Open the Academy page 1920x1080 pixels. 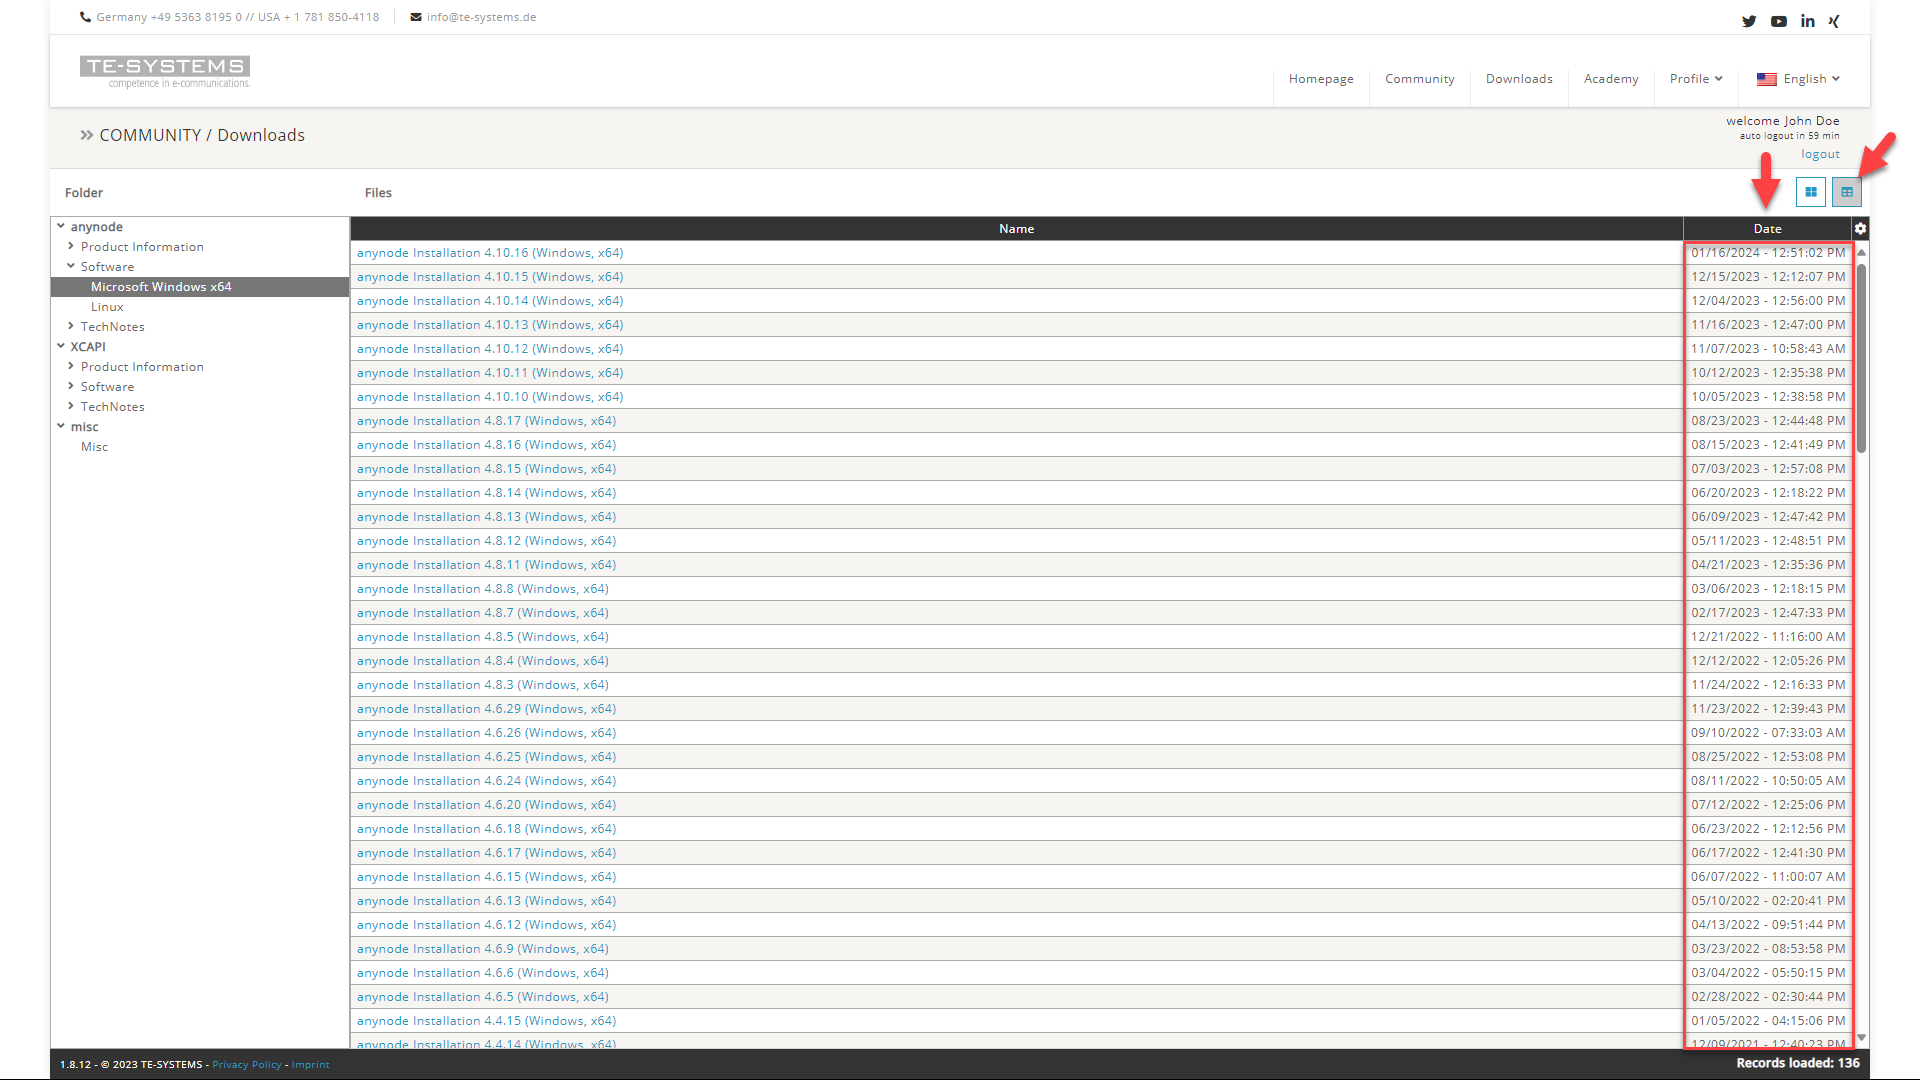pos(1611,79)
